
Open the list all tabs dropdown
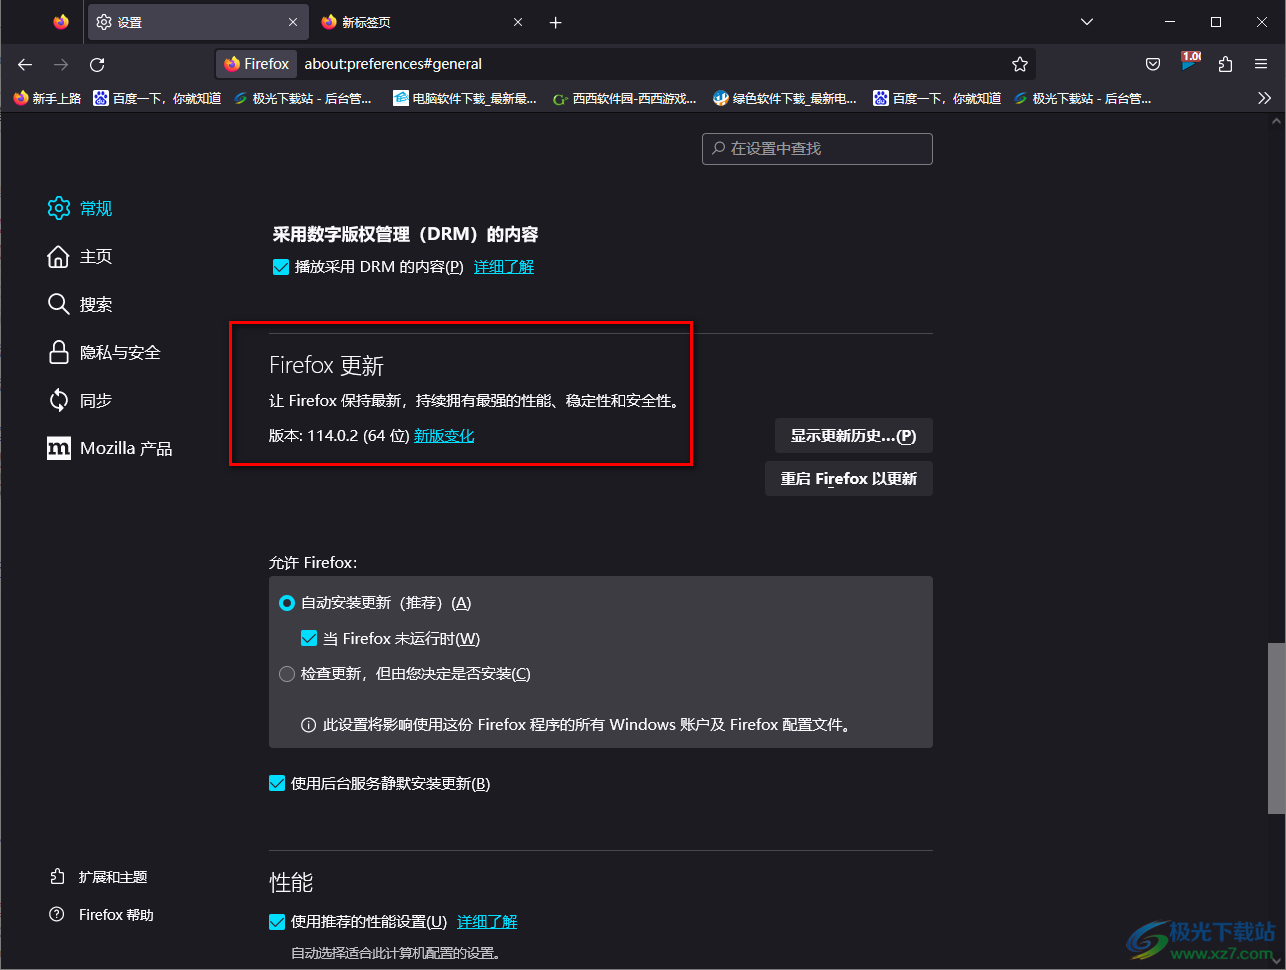coord(1087,22)
